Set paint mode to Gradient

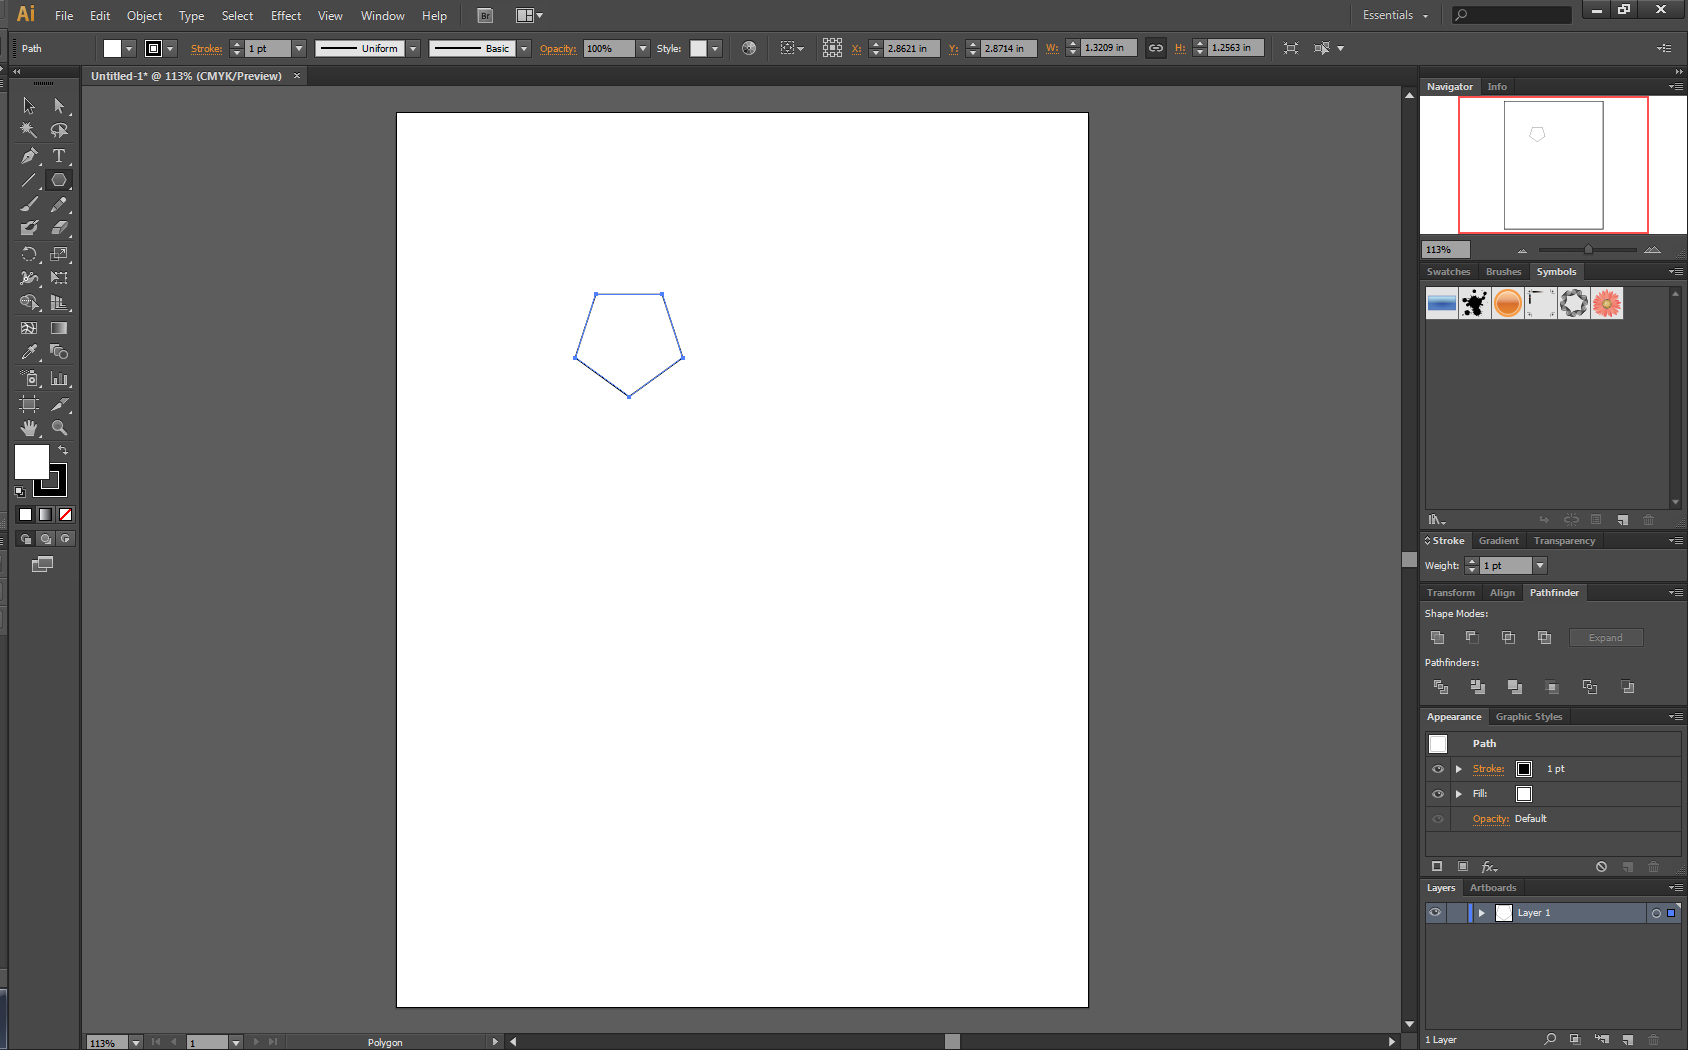tap(45, 515)
